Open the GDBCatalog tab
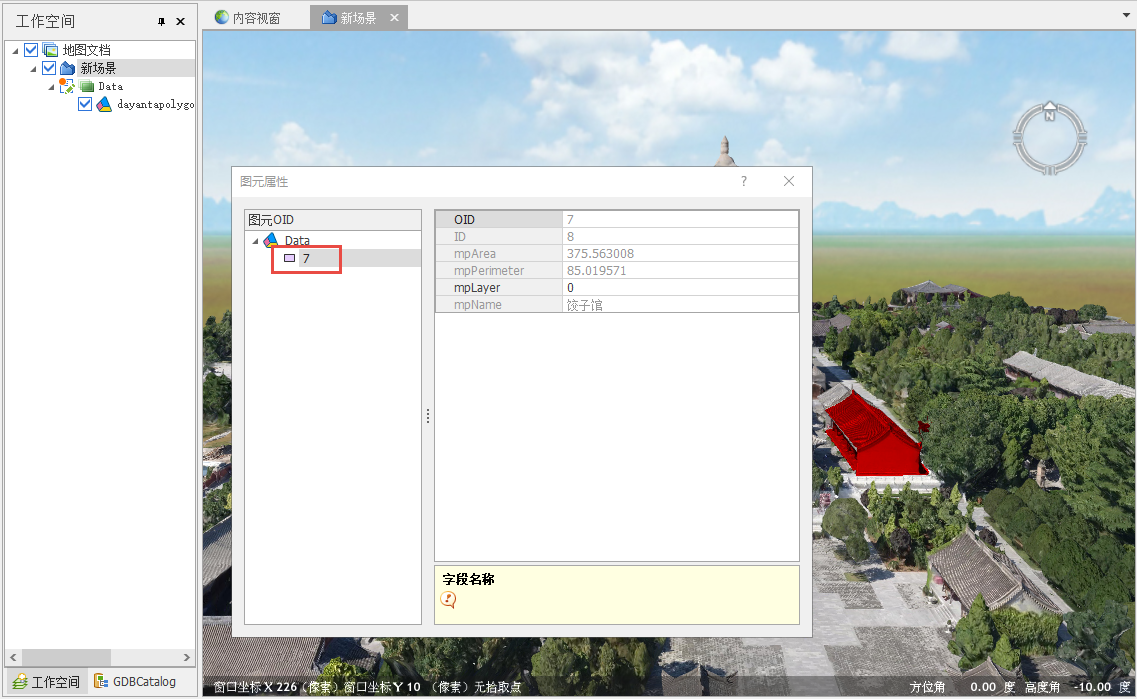The height and width of the screenshot is (699, 1137). tap(135, 682)
